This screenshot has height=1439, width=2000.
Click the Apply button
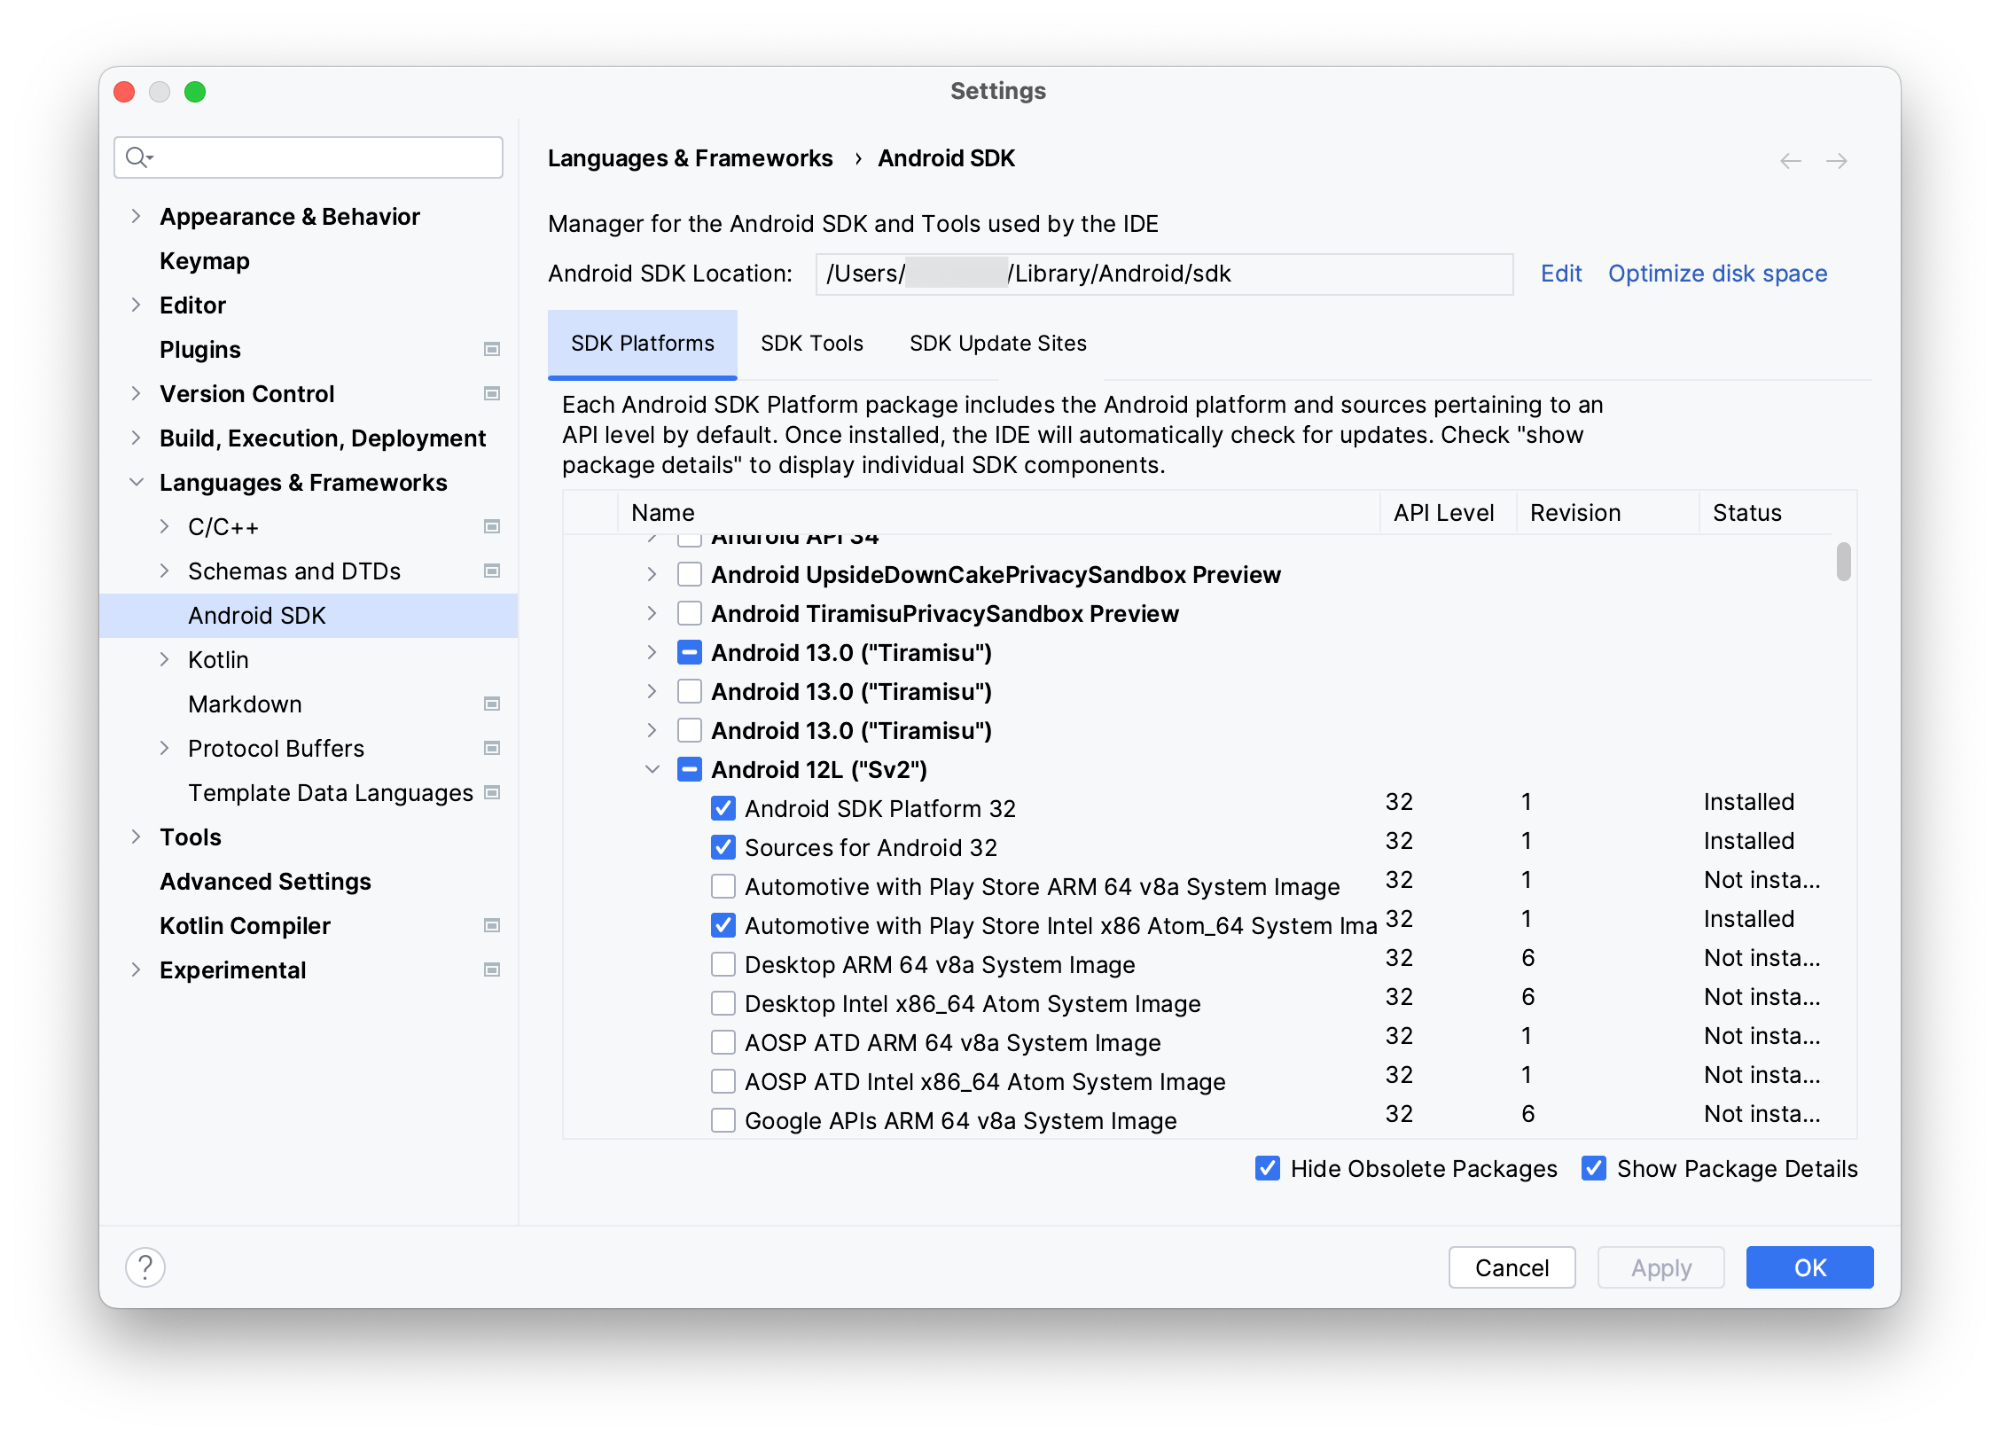[x=1658, y=1267]
